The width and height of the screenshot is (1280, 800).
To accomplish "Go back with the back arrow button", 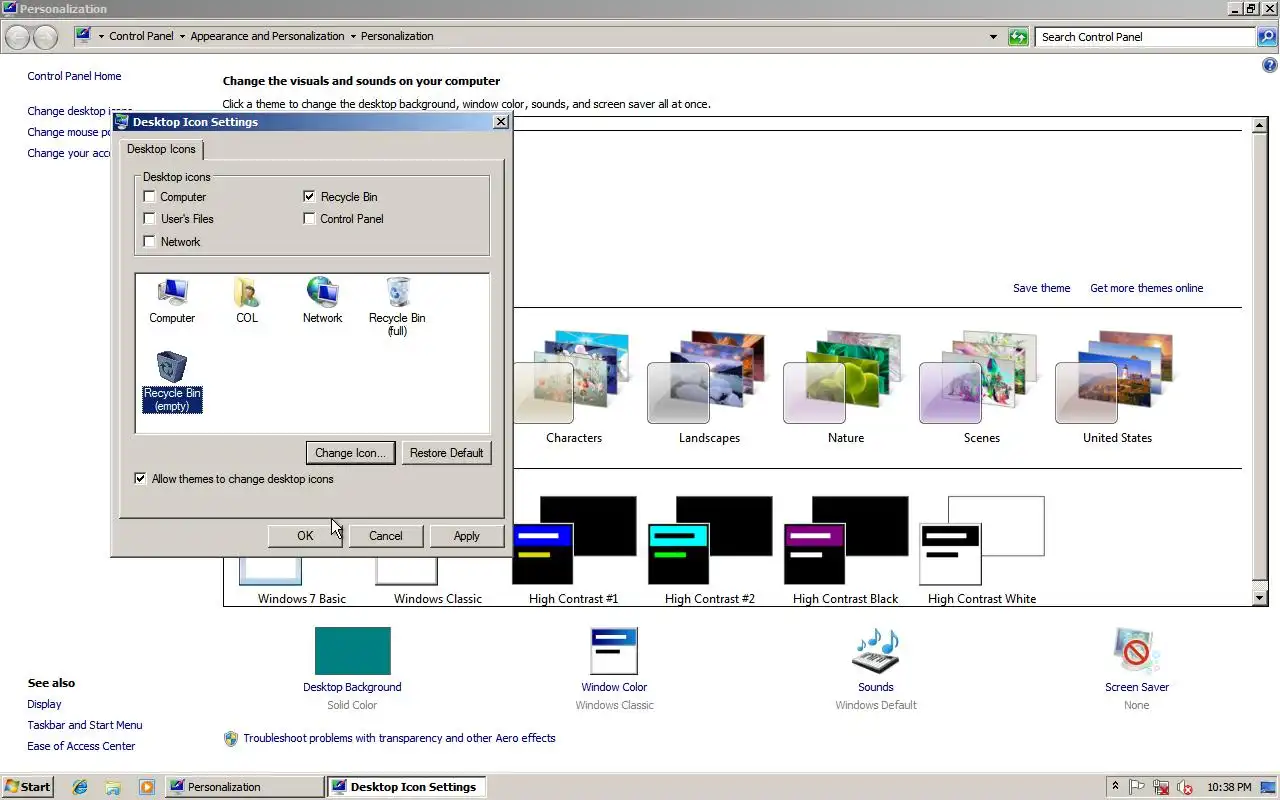I will tap(17, 37).
